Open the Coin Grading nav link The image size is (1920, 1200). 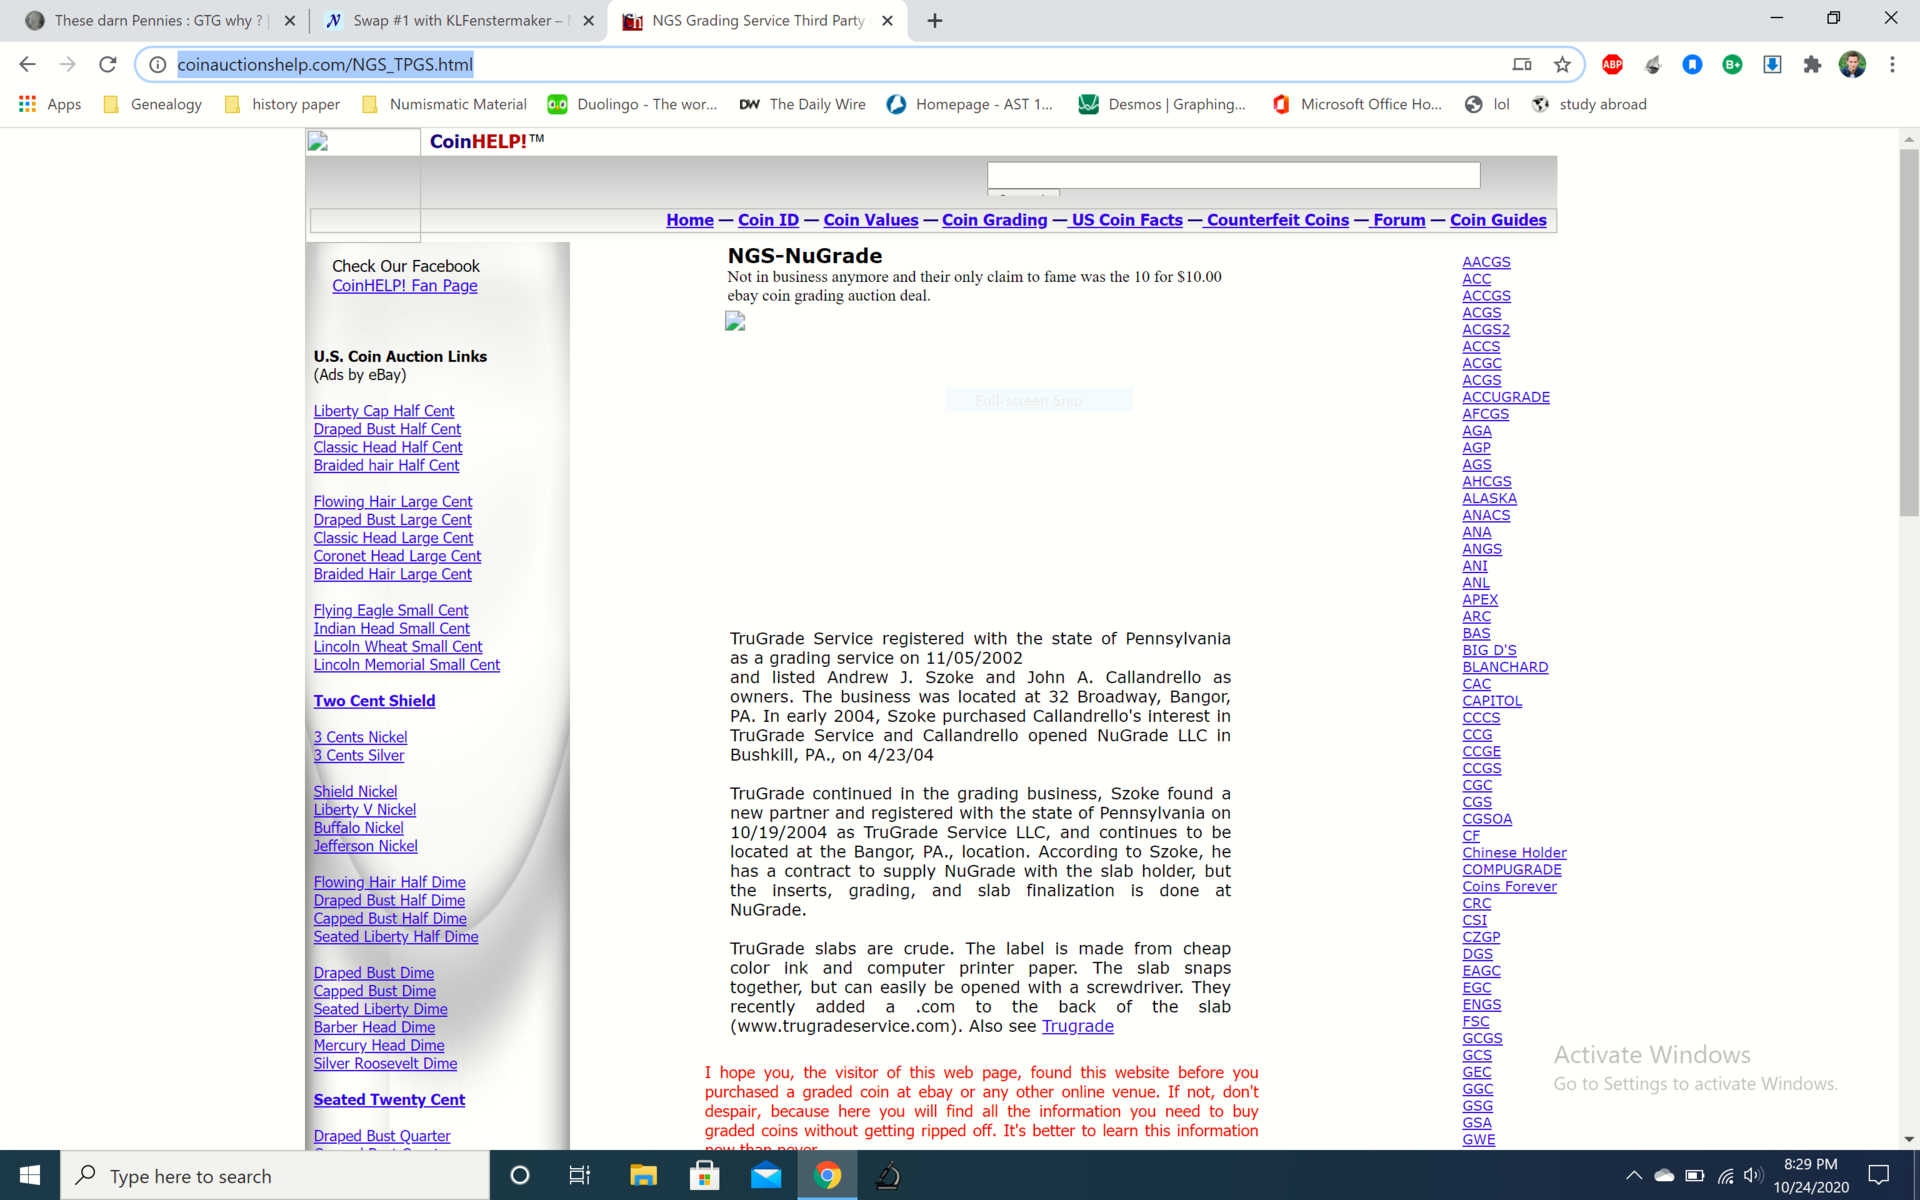994,220
